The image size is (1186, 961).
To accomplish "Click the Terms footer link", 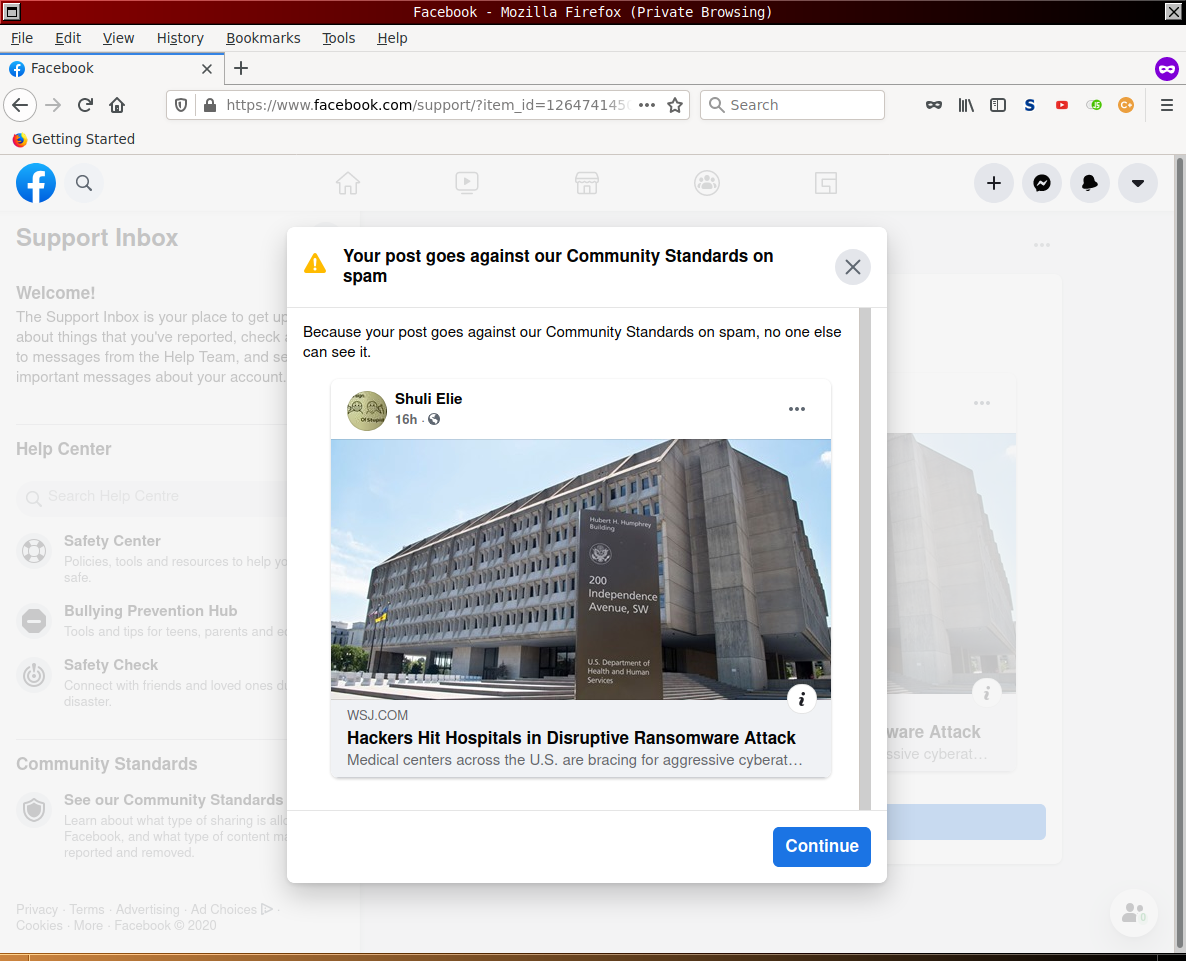I will [x=87, y=910].
